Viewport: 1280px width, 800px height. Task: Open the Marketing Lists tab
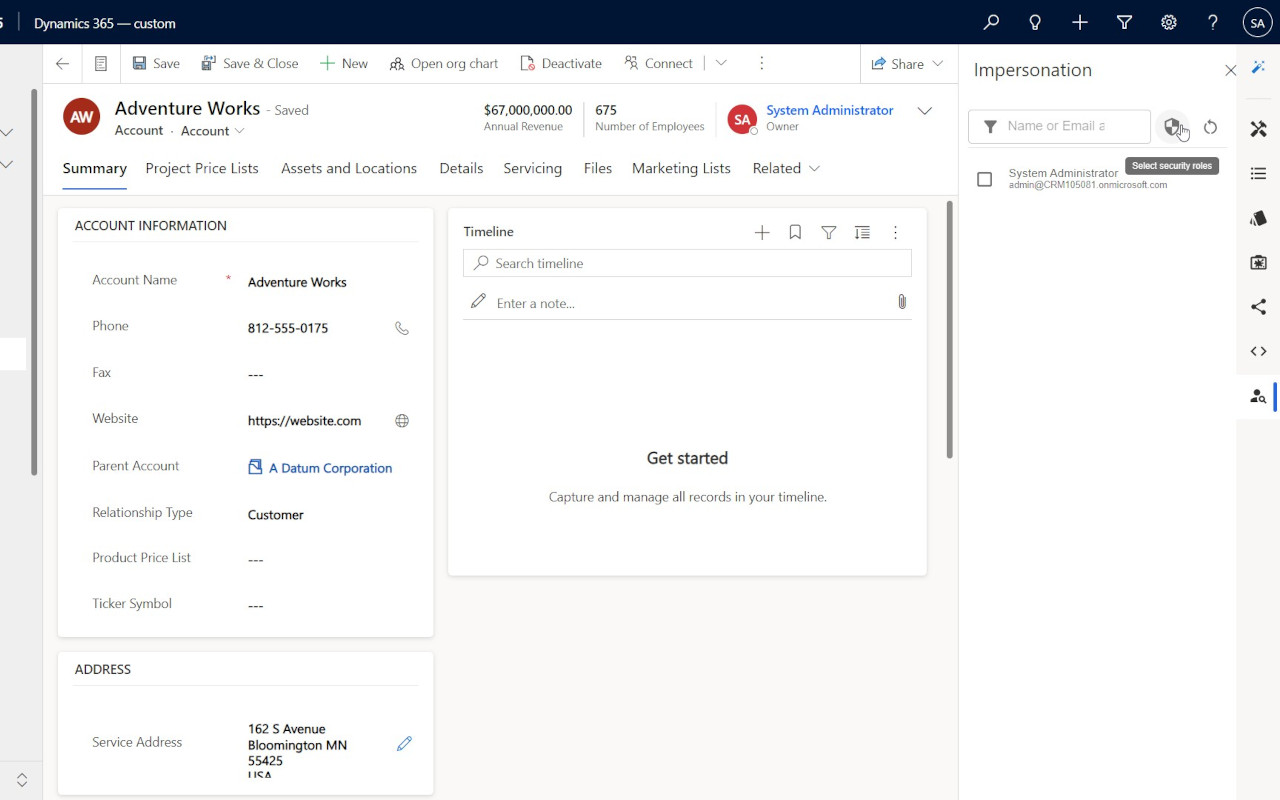tap(681, 168)
